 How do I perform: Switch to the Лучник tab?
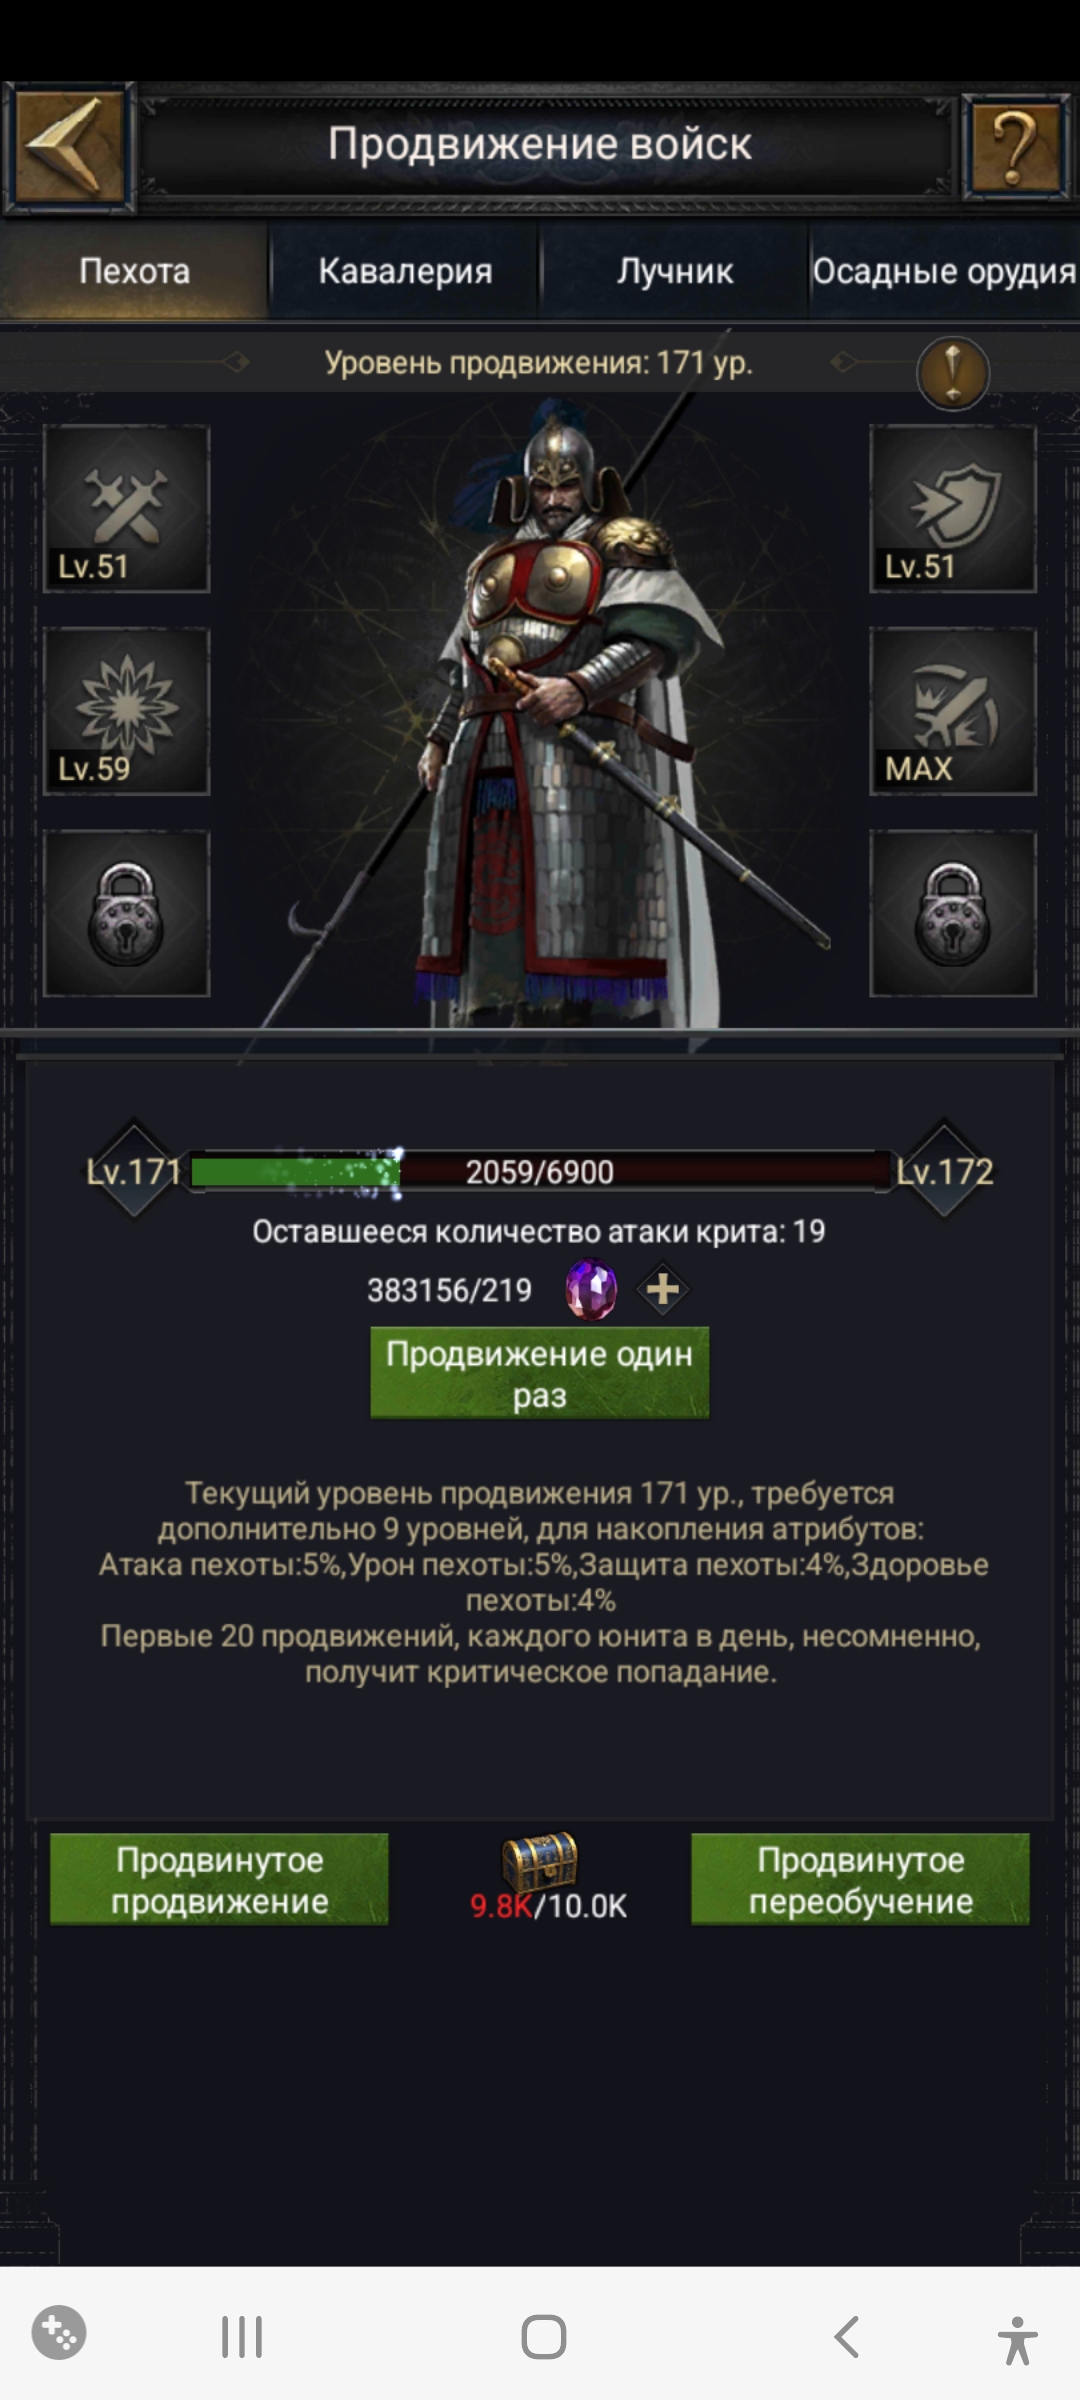(x=675, y=271)
